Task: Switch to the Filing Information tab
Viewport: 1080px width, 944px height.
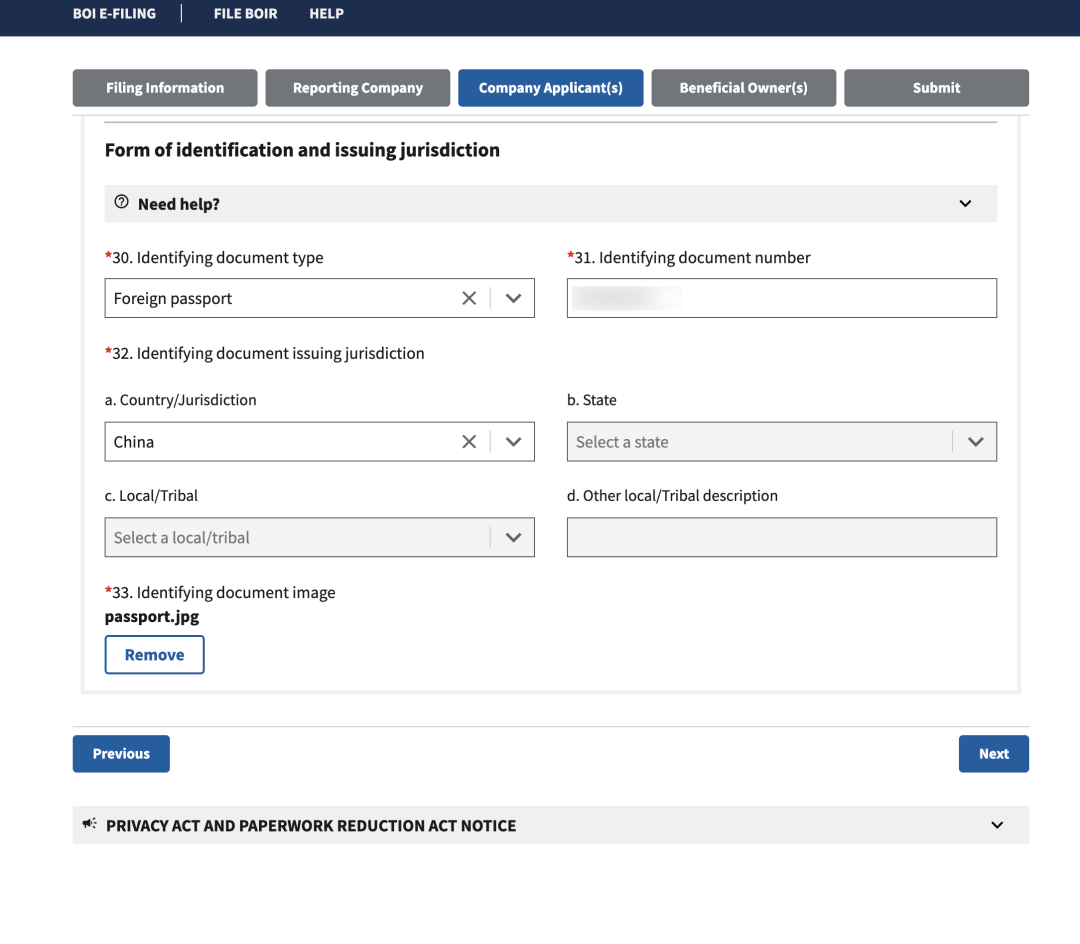Action: click(165, 88)
